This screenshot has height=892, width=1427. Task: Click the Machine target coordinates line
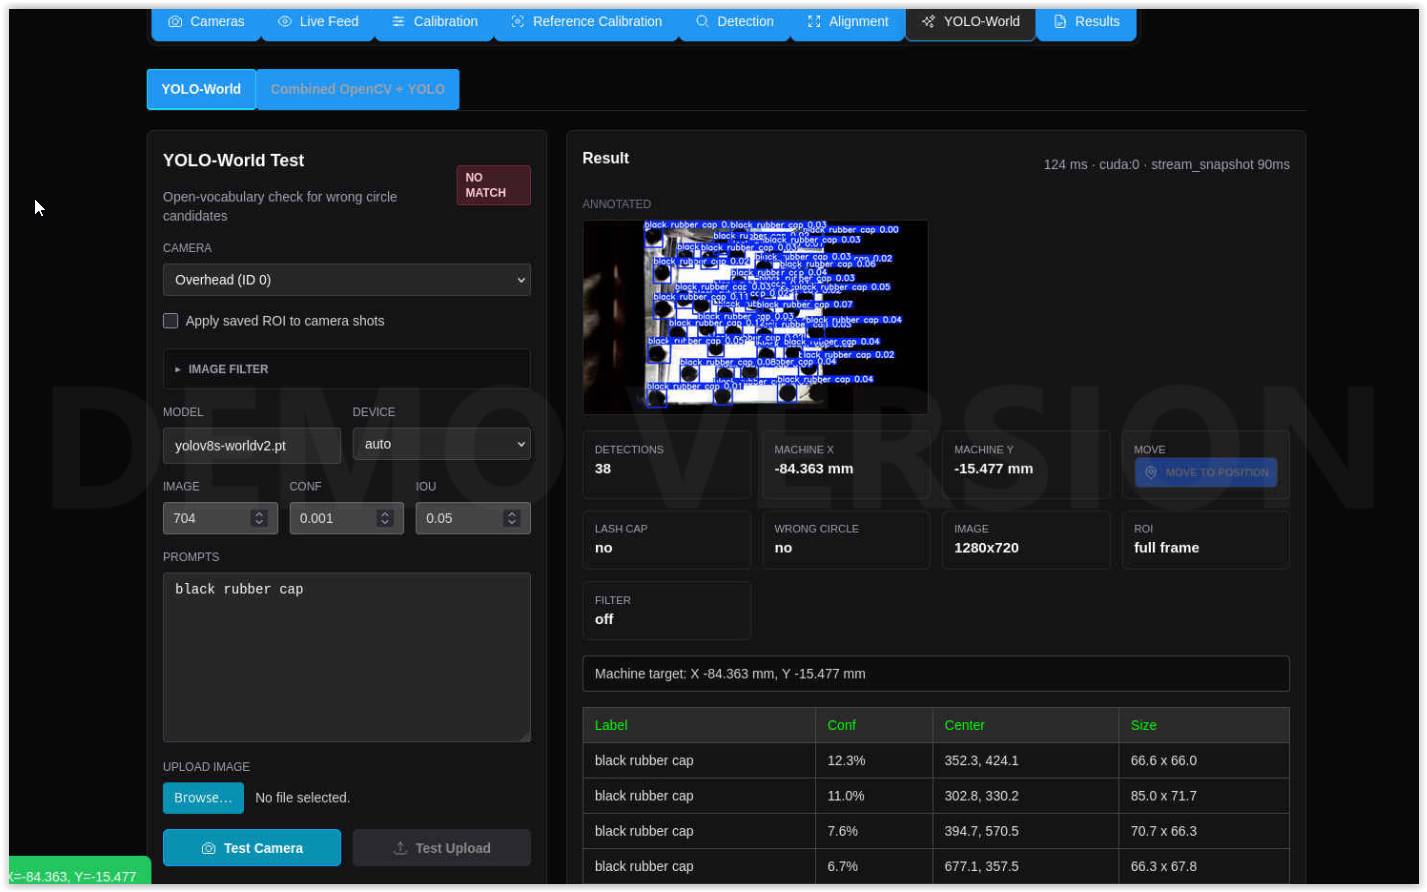pyautogui.click(x=936, y=674)
